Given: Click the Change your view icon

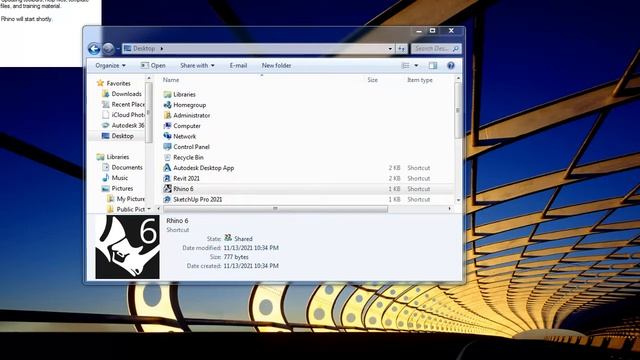Looking at the screenshot, I should (405, 65).
